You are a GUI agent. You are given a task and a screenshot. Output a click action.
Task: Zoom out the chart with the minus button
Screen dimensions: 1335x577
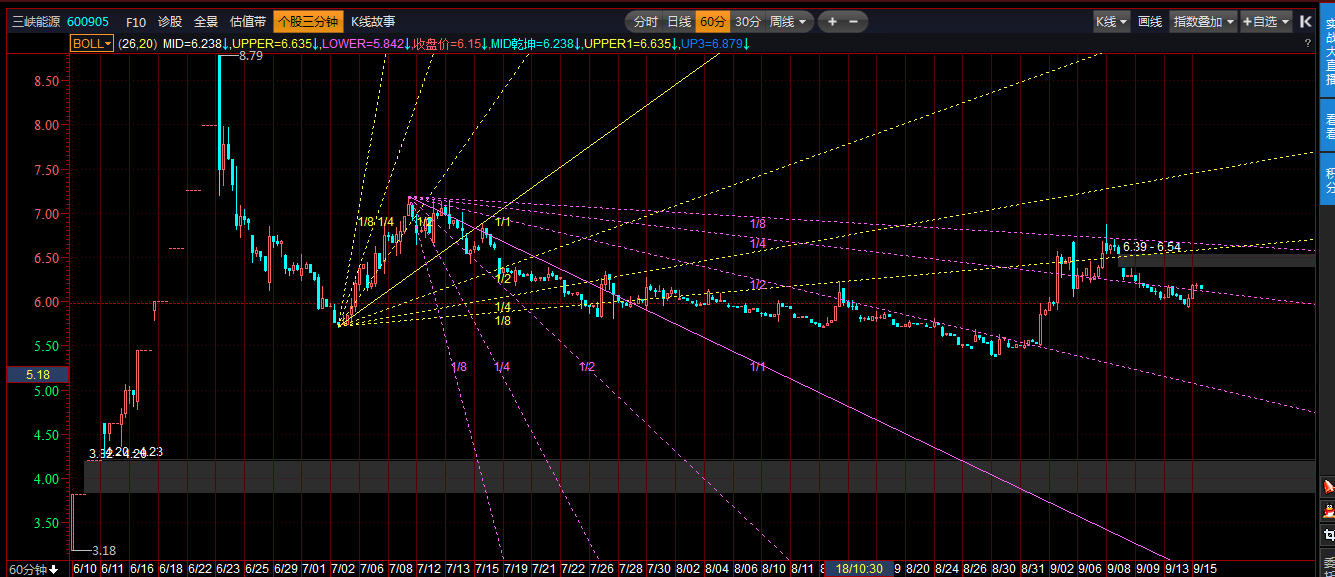pyautogui.click(x=853, y=22)
